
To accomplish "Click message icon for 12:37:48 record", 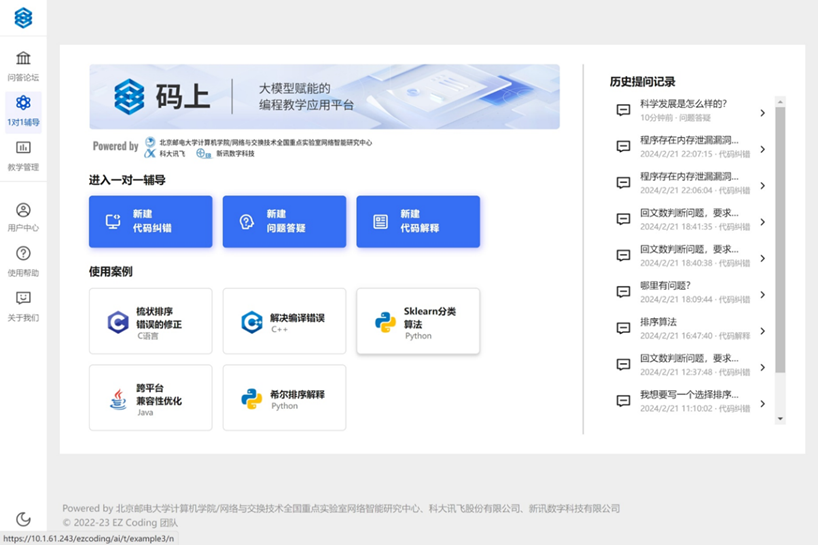I will pos(623,365).
